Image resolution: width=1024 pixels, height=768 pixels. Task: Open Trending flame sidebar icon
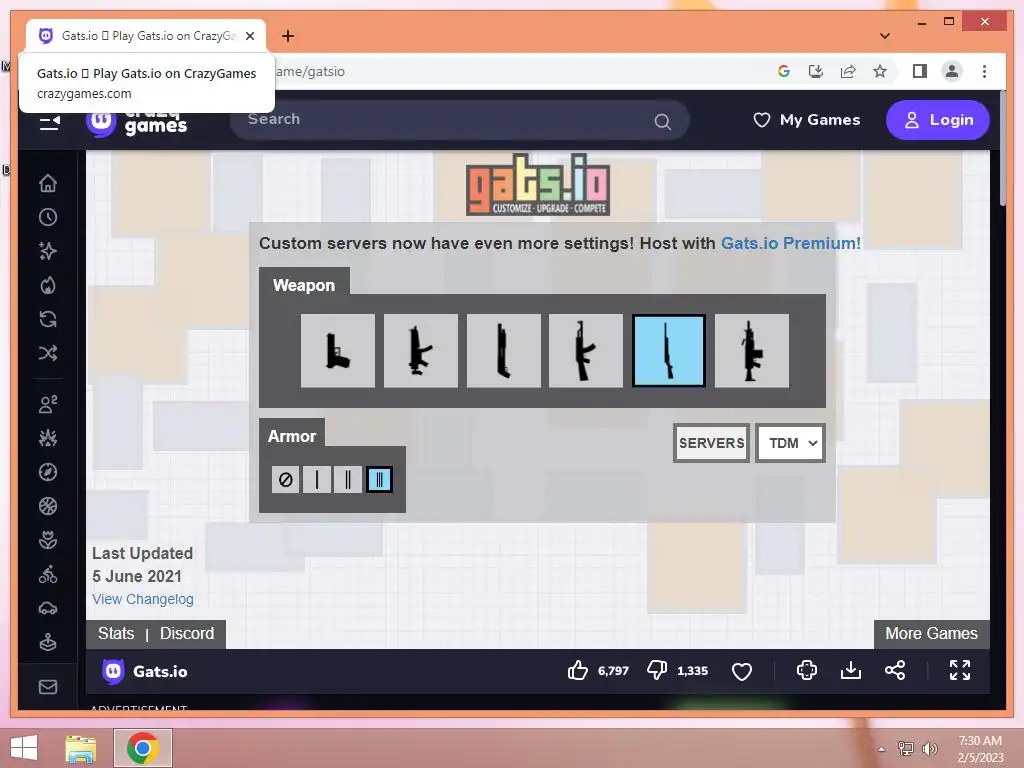tap(48, 285)
